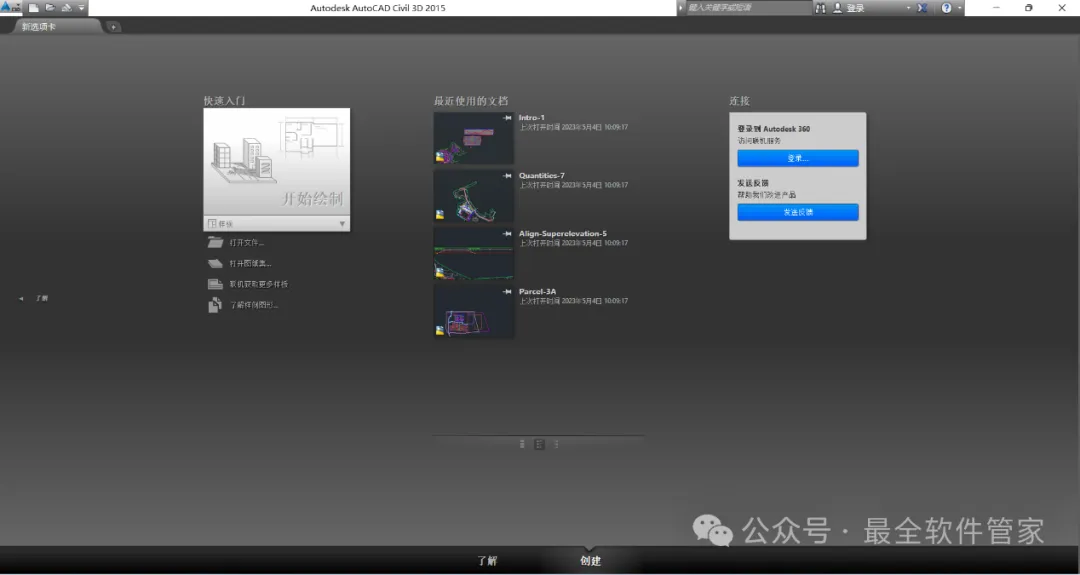Screen dimensions: 1080x575
Task: Switch recent documents to third view-mode icon
Action: click(557, 444)
